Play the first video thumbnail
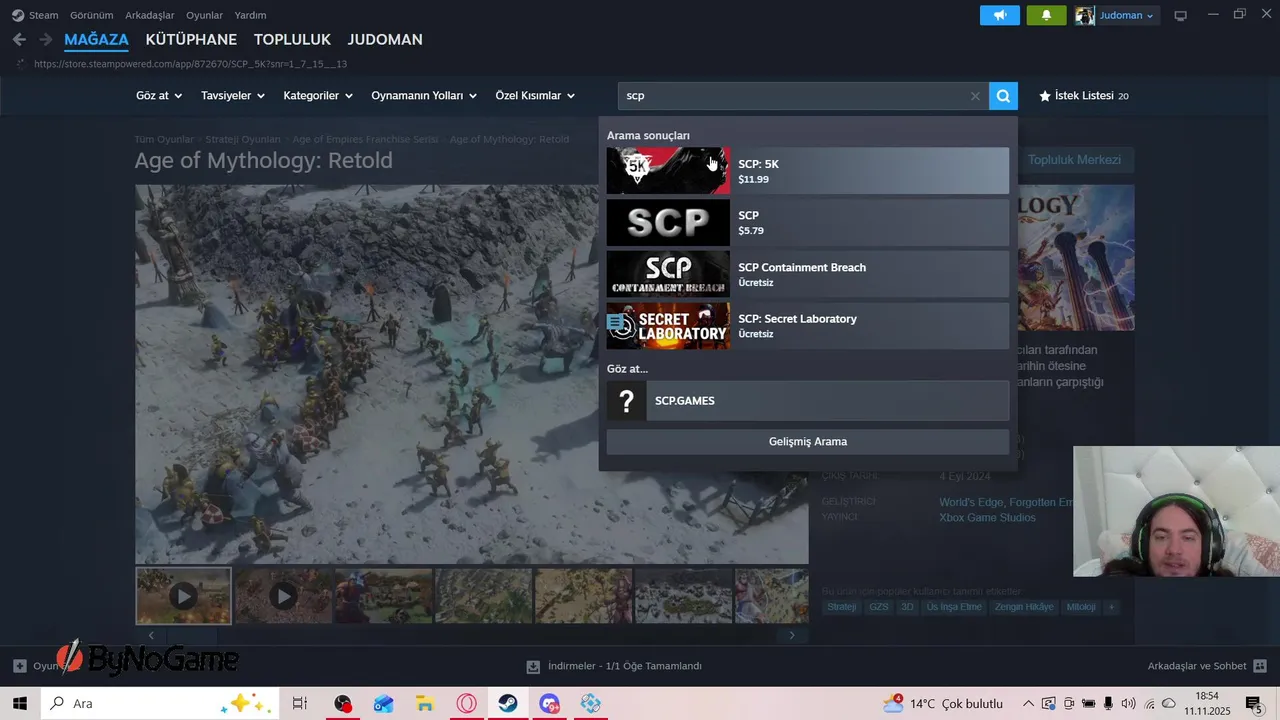This screenshot has width=1280, height=720. (183, 596)
